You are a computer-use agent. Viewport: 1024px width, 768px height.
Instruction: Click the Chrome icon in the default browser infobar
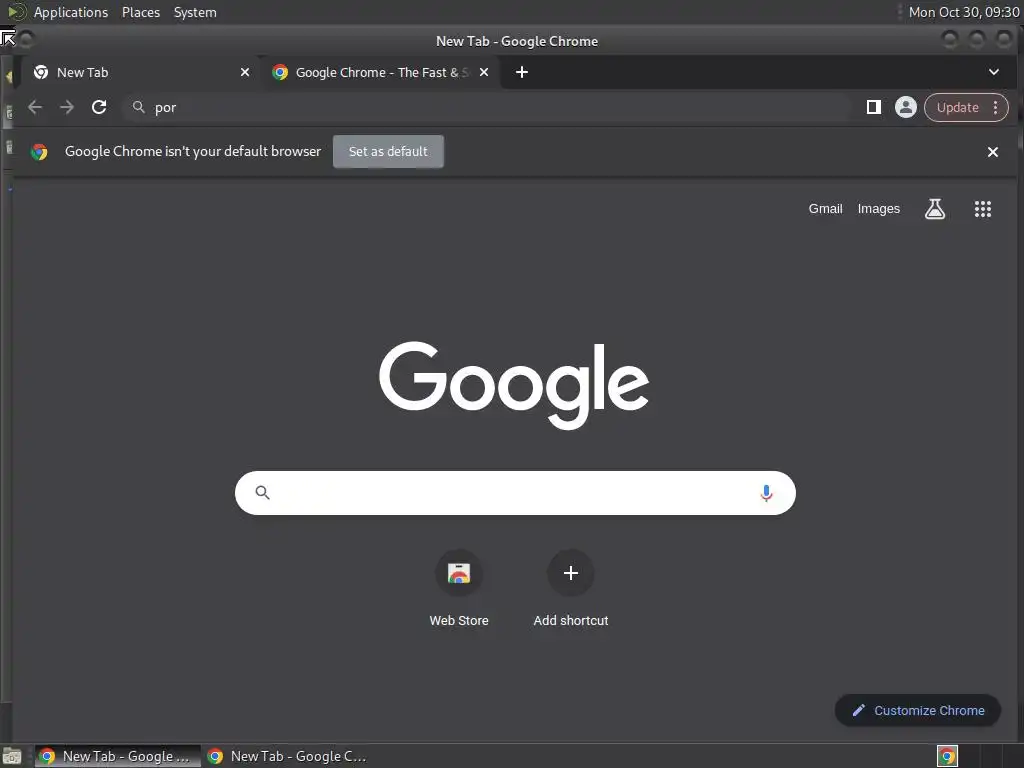click(39, 152)
